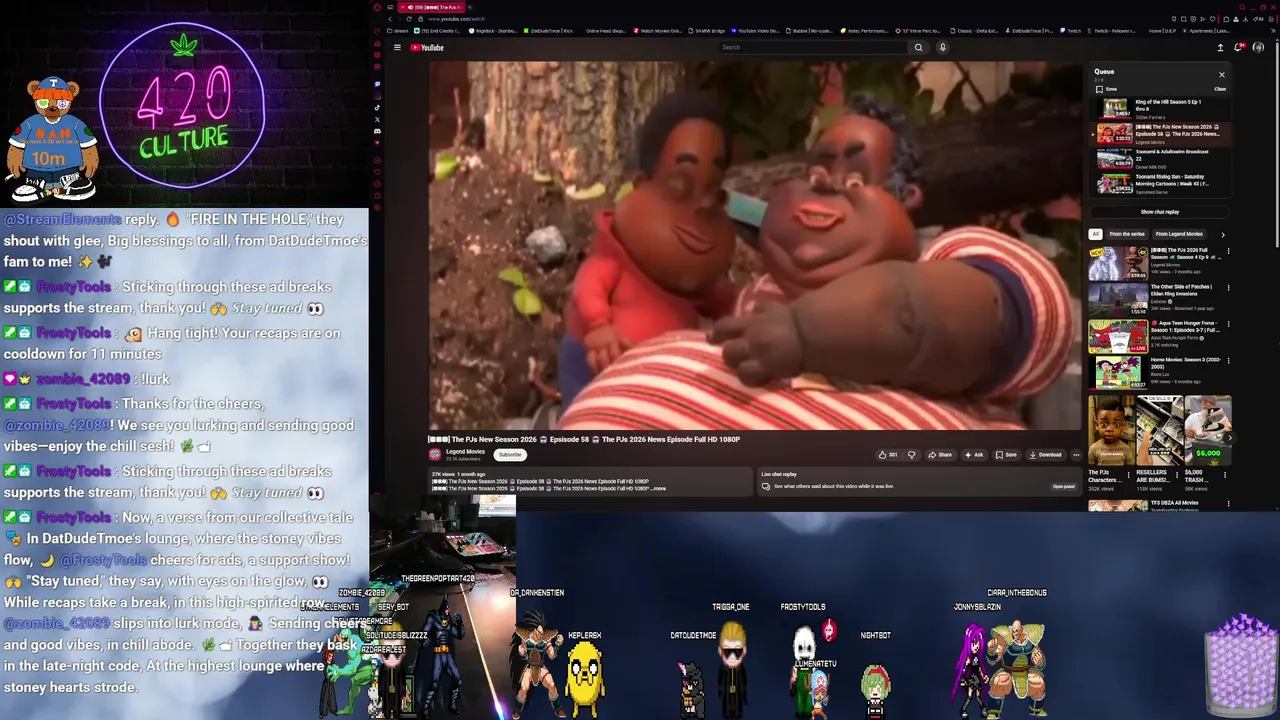Expand video description with ...more

pyautogui.click(x=659, y=489)
